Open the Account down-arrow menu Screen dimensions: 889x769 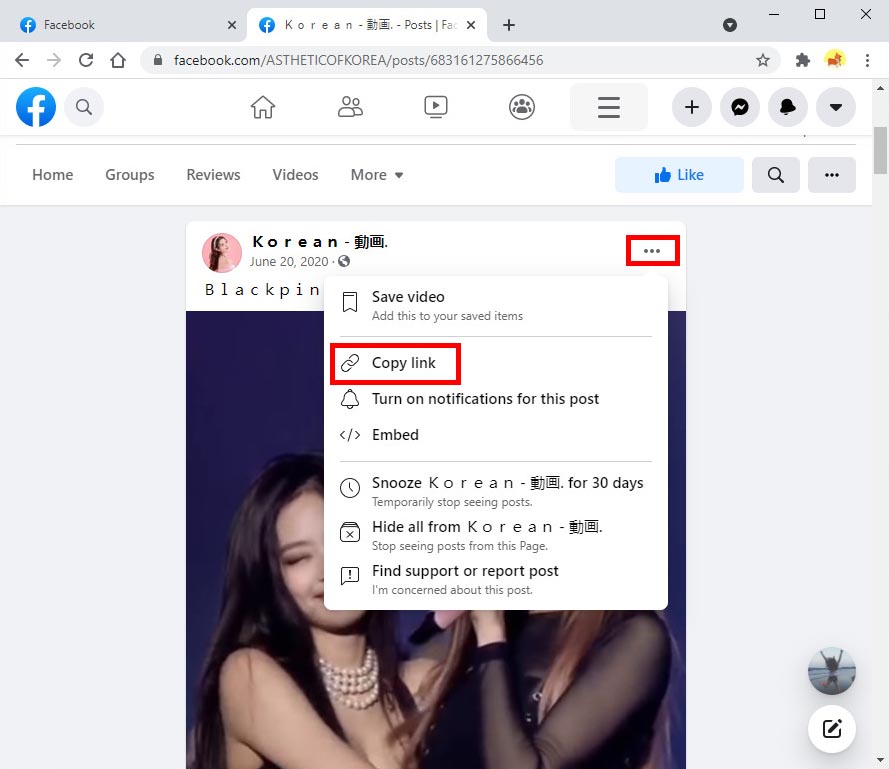(x=836, y=107)
